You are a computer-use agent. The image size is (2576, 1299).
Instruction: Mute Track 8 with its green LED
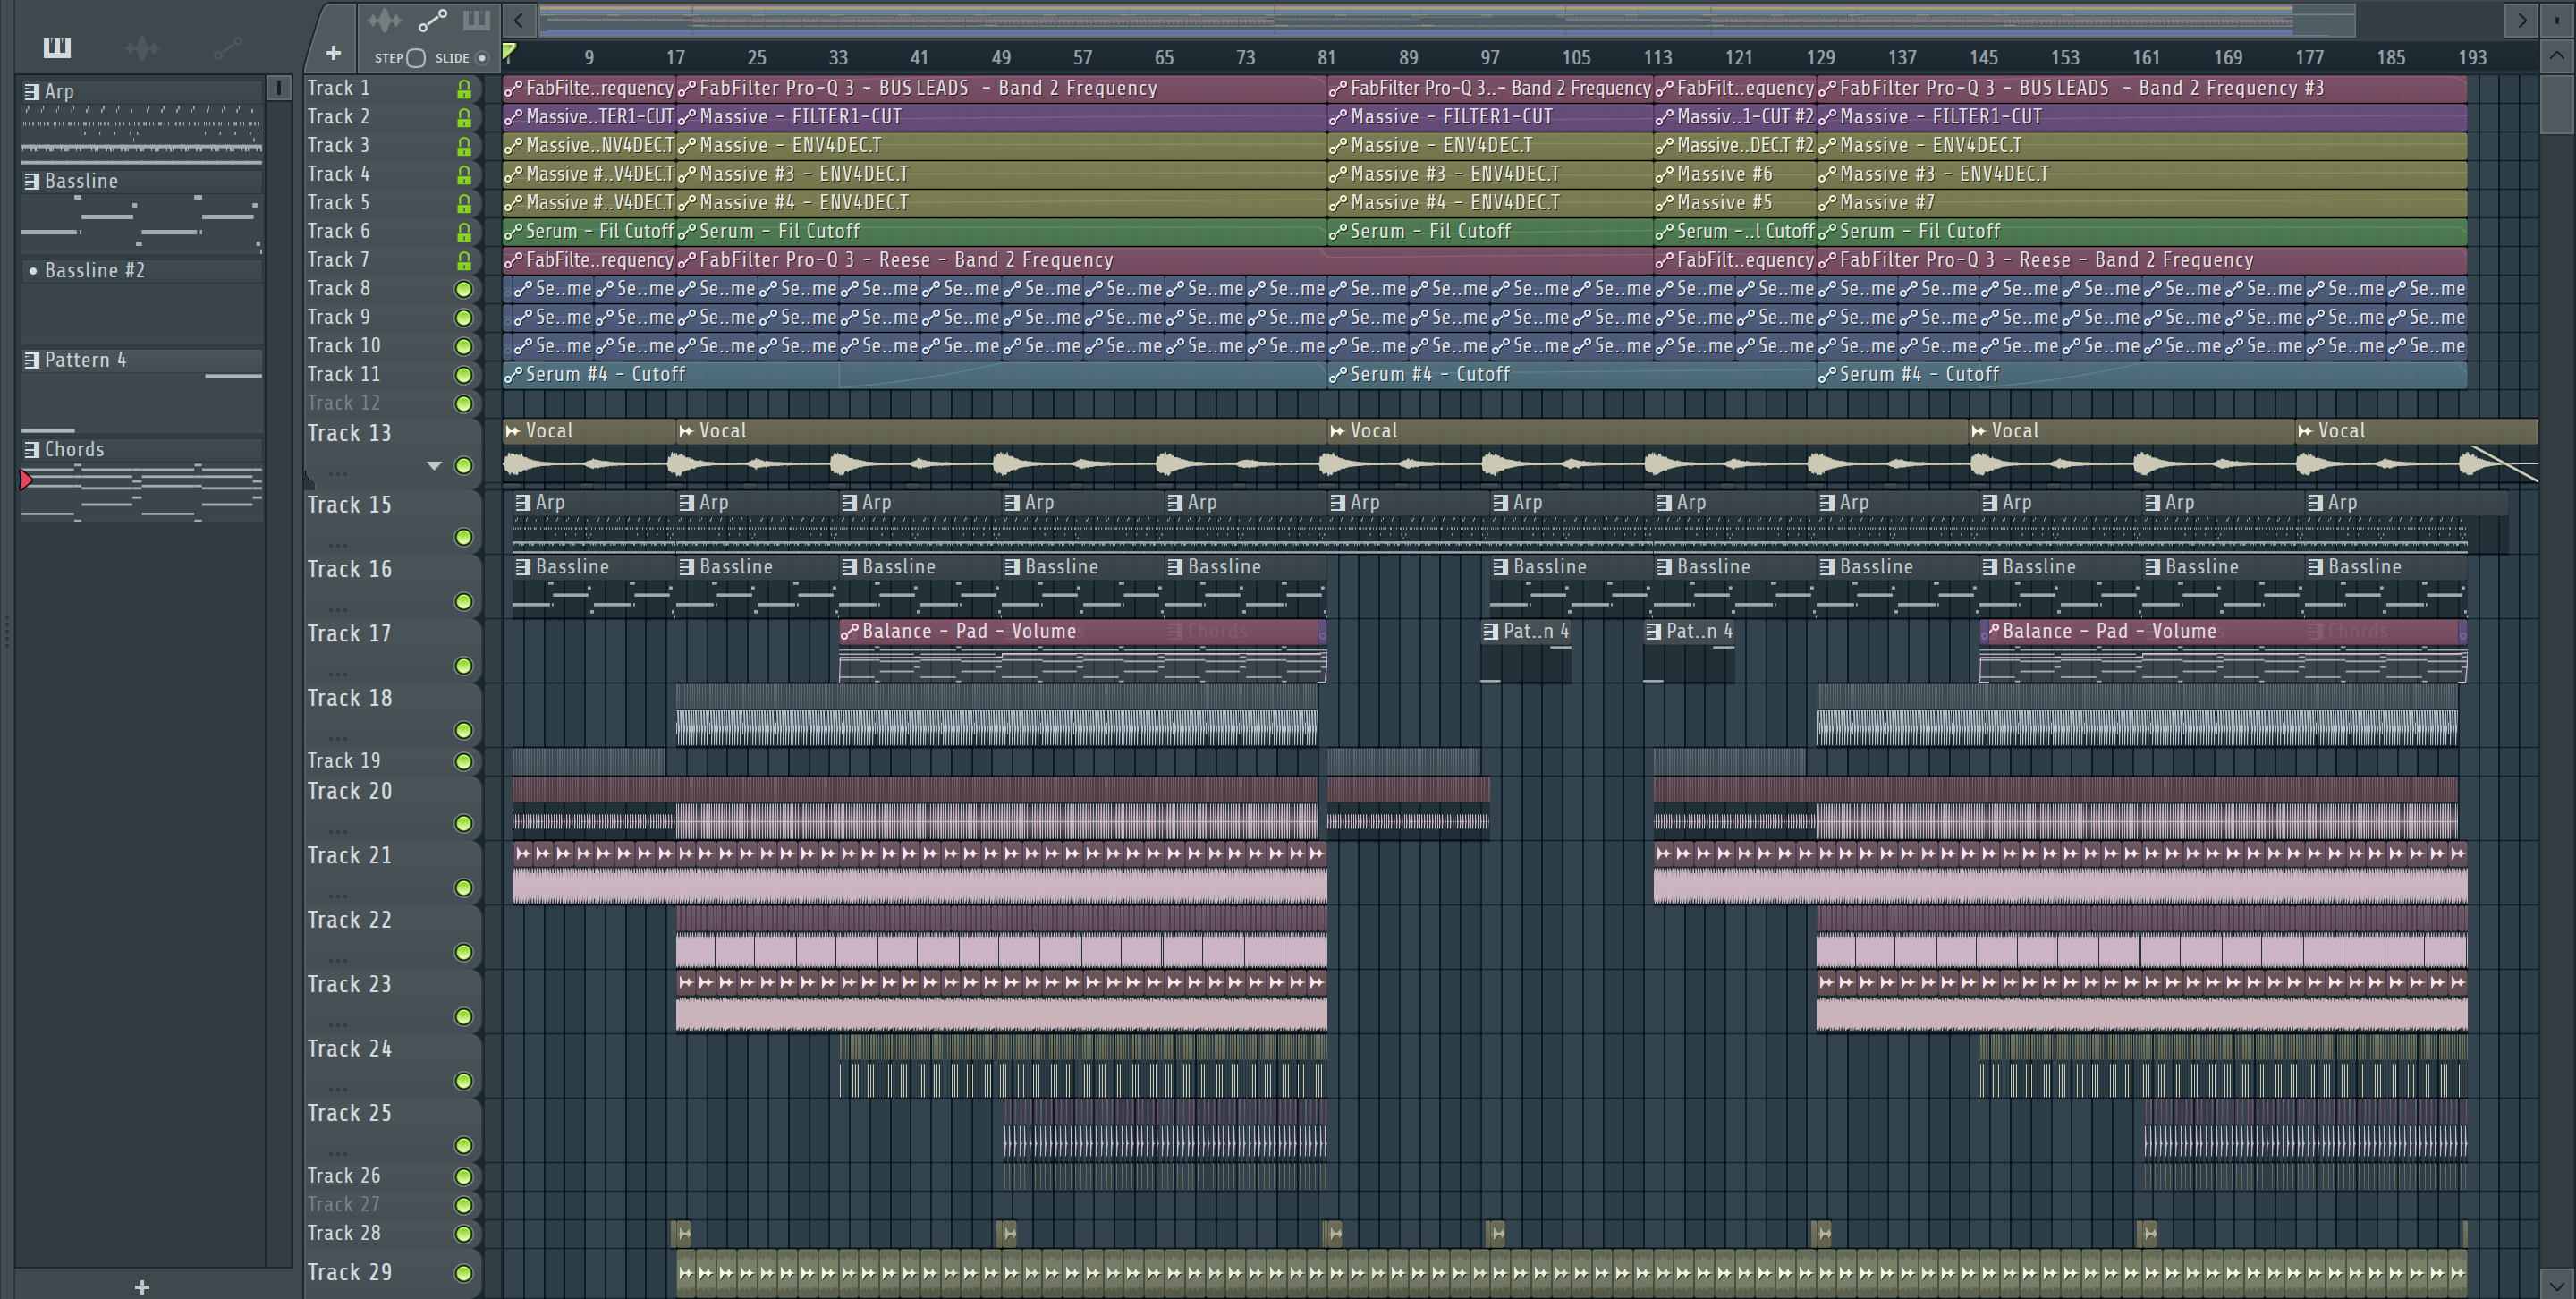point(464,289)
